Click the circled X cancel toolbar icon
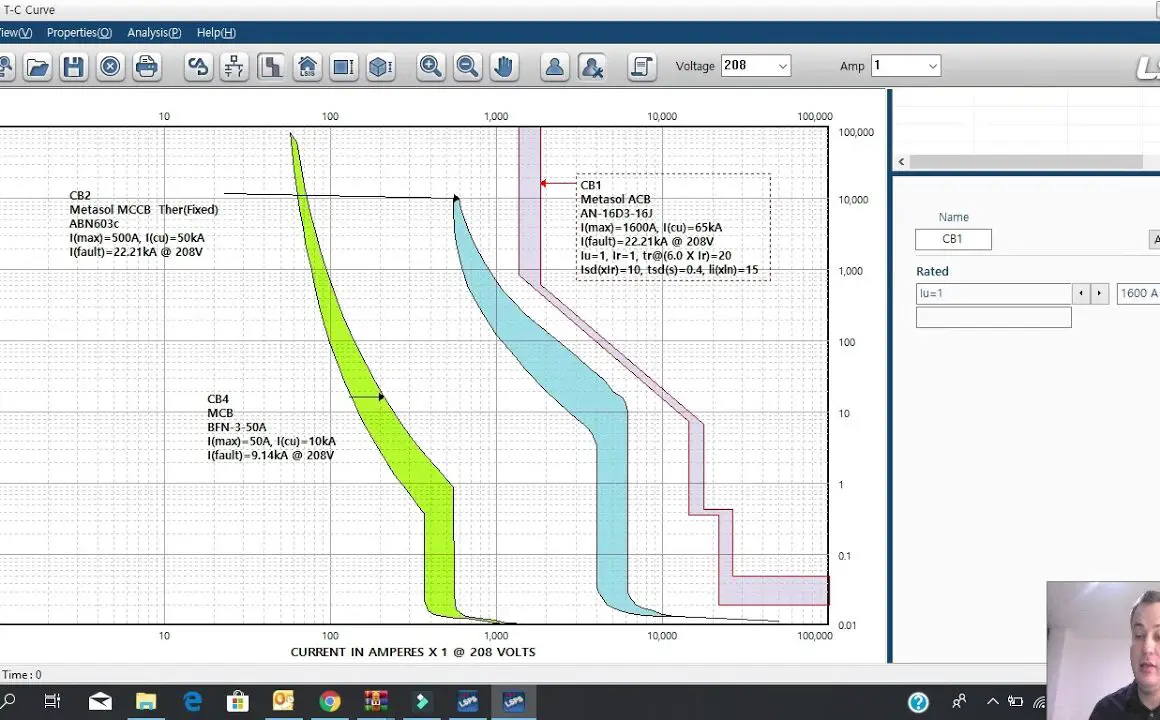Viewport: 1160px width, 720px height. pos(110,67)
